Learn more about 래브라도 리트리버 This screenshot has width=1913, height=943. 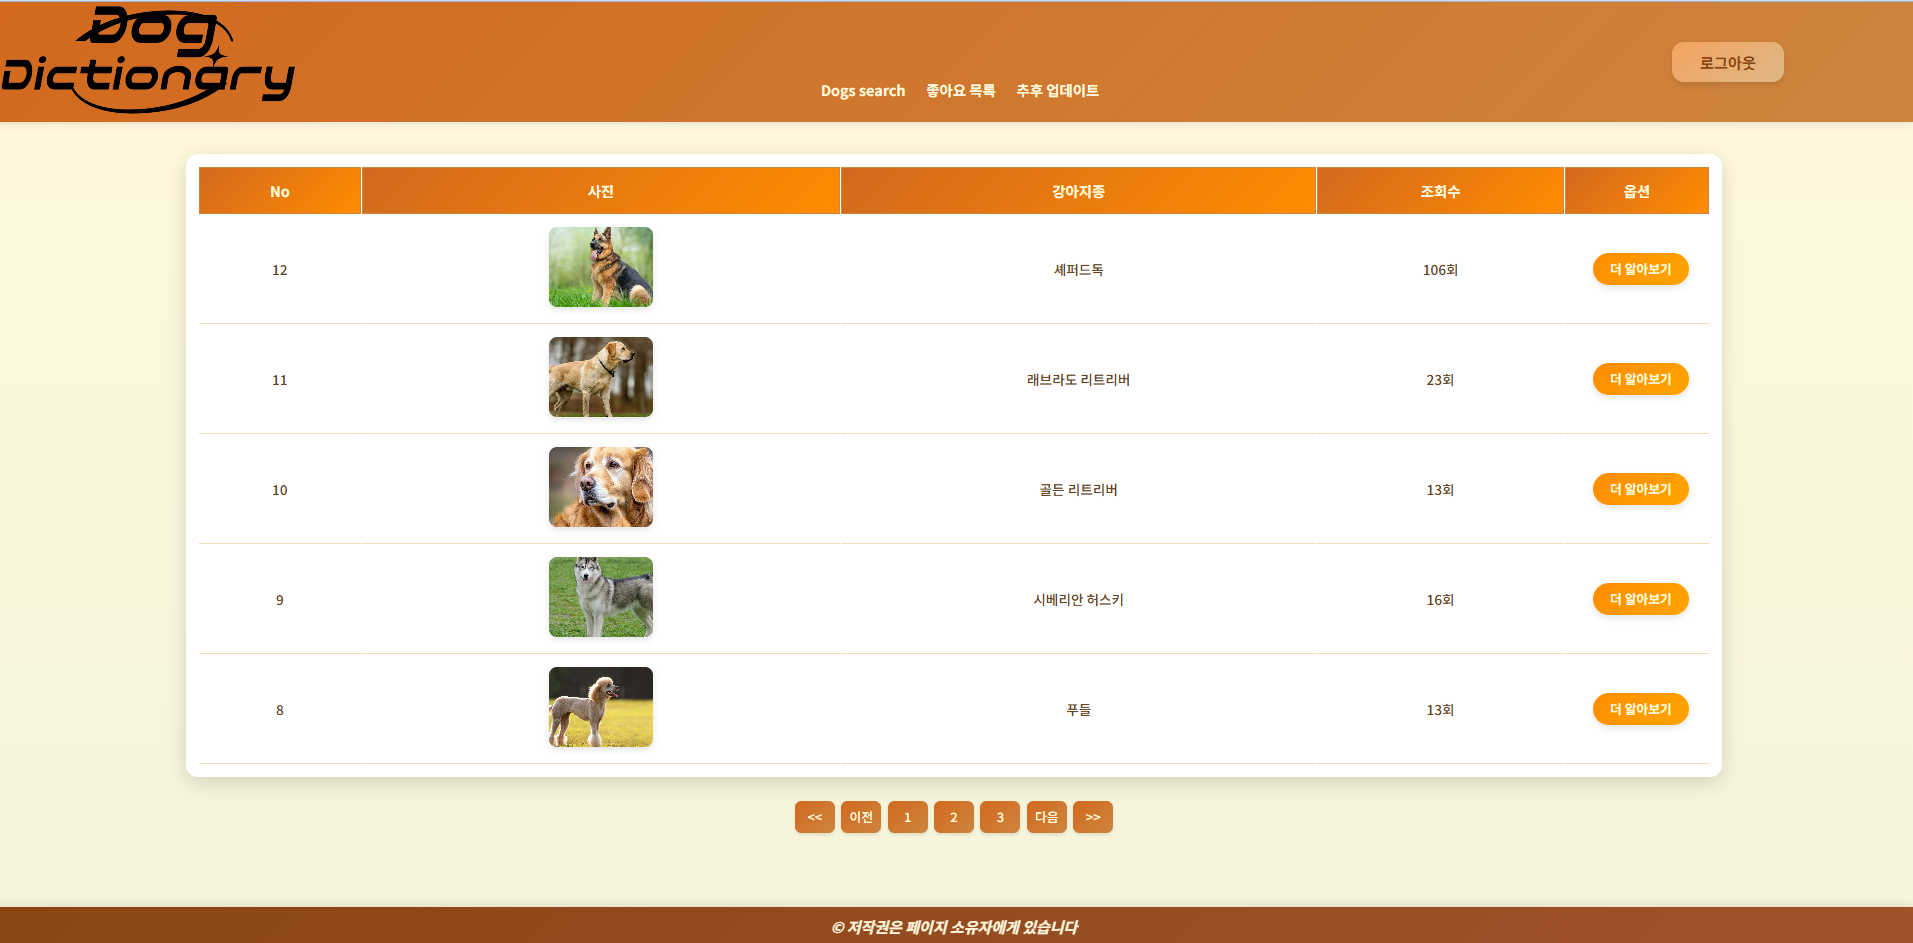(x=1640, y=379)
